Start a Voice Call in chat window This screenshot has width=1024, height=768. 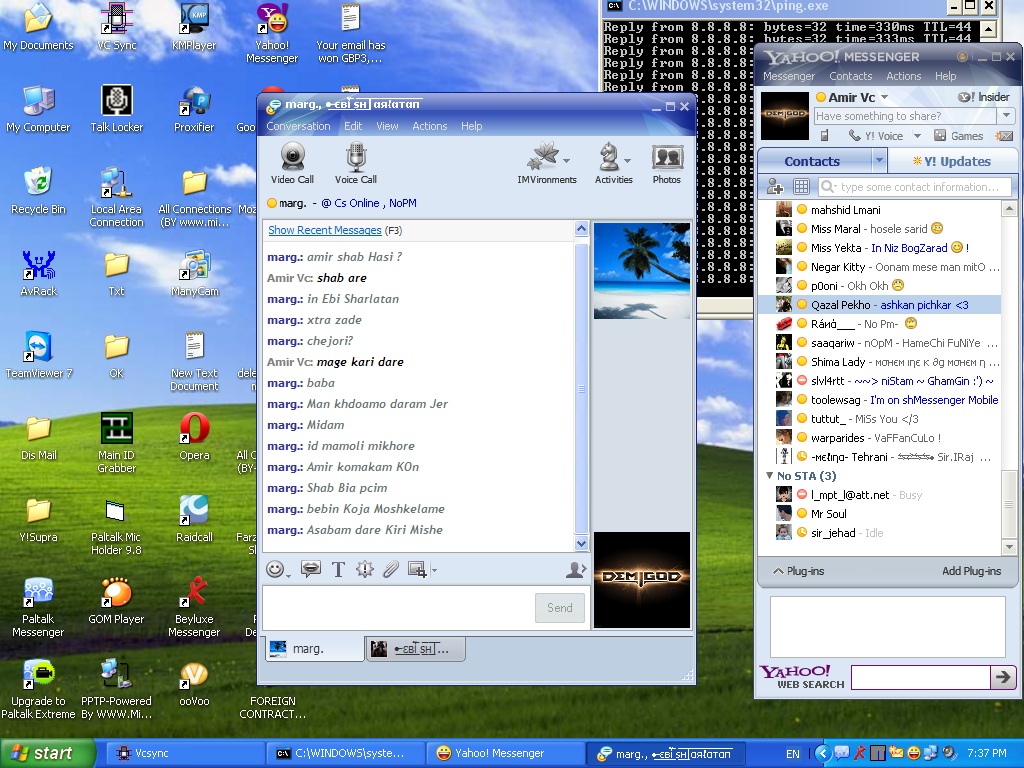[356, 164]
